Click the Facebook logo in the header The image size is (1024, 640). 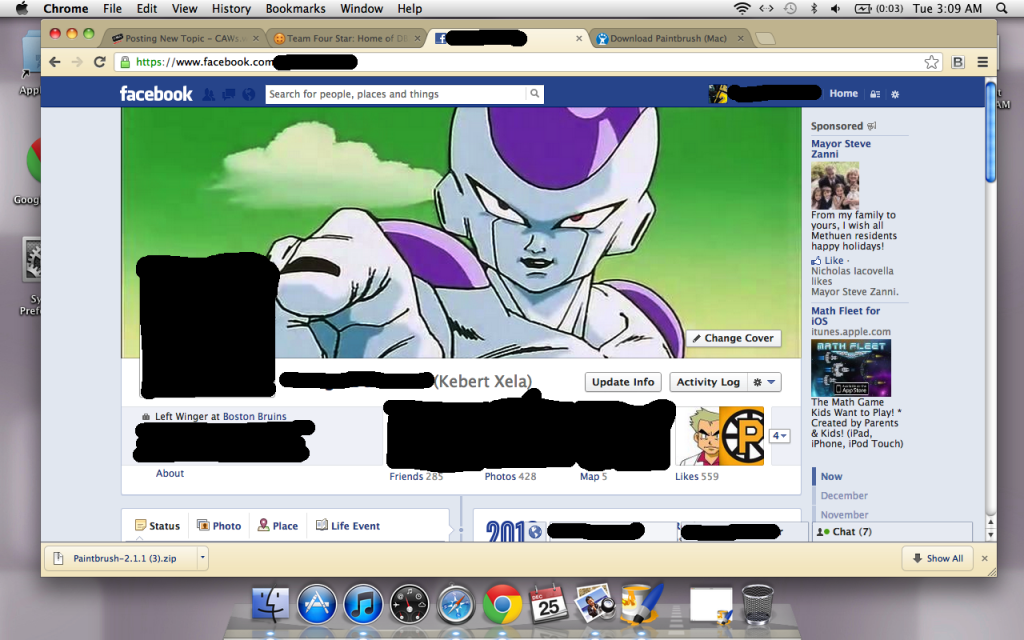pos(156,94)
